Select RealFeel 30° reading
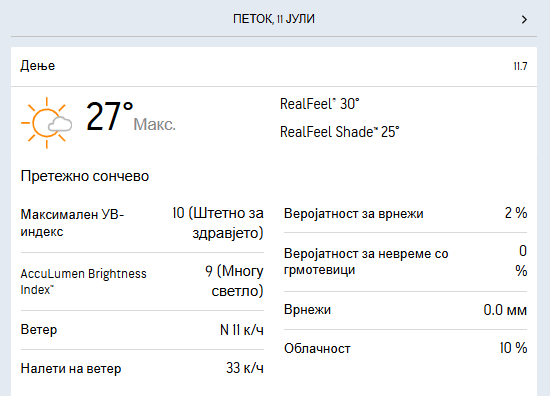The height and width of the screenshot is (396, 550). (x=320, y=104)
